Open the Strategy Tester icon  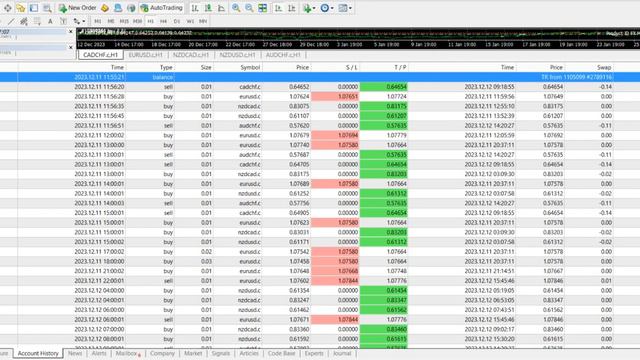[x=47, y=8]
